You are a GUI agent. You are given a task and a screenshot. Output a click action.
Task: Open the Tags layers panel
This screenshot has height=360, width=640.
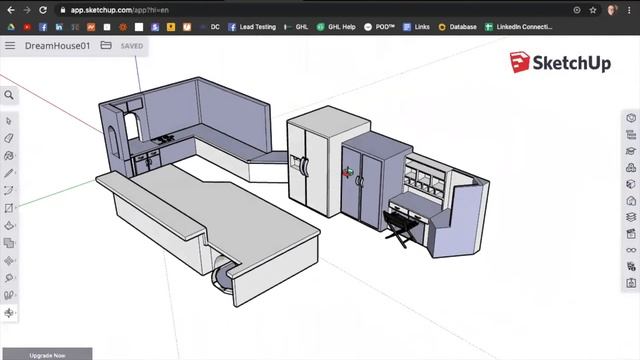[x=631, y=217]
